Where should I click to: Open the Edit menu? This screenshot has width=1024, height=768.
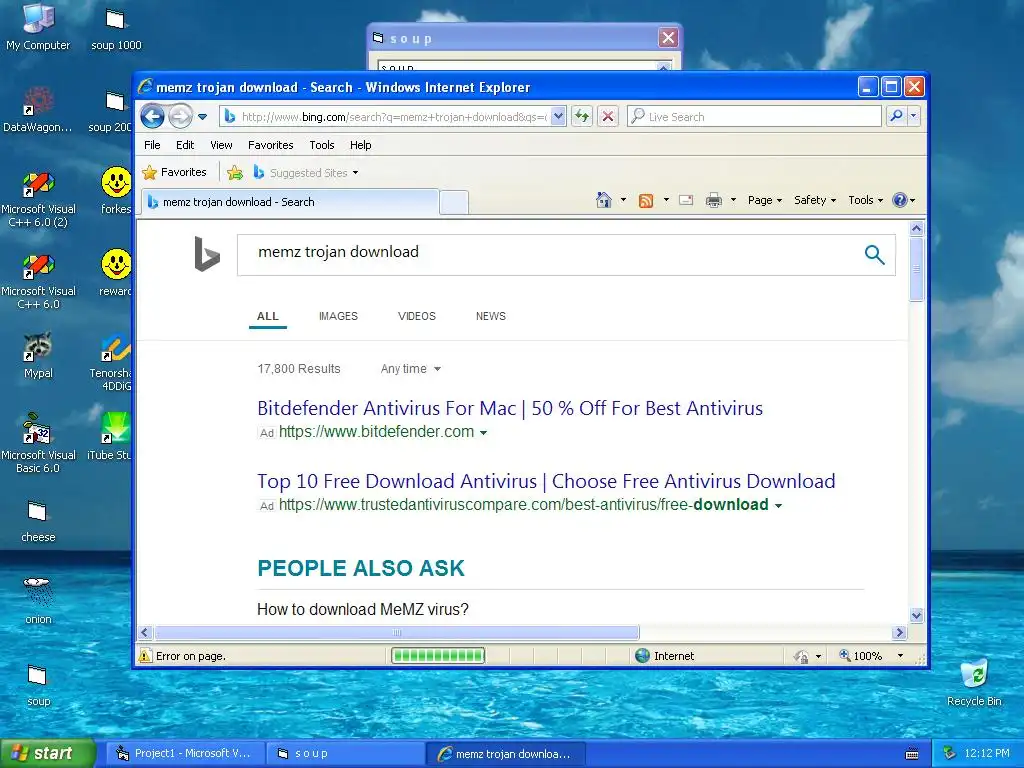[185, 145]
